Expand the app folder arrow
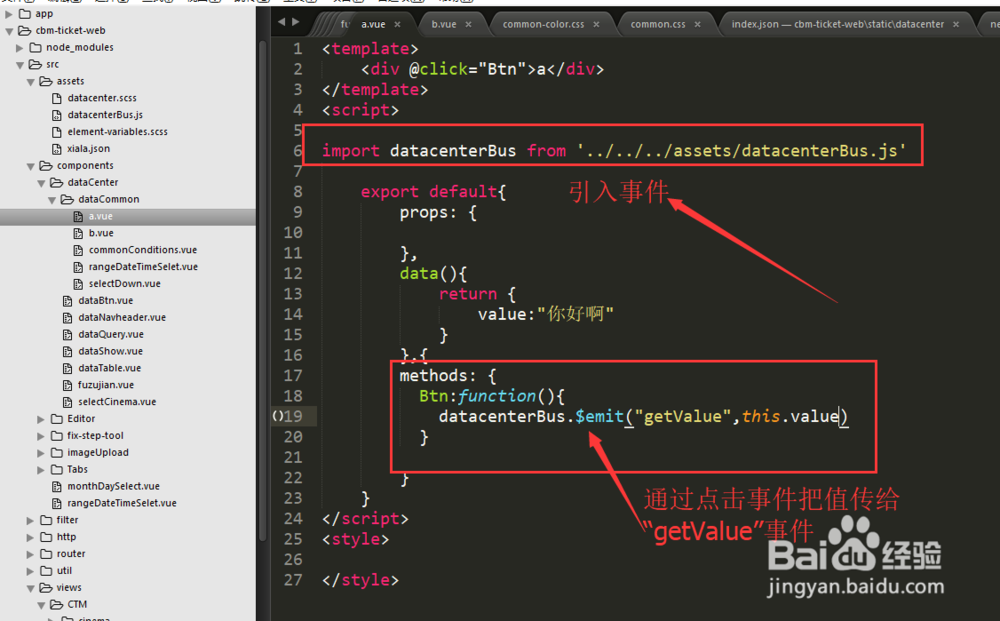 pos(9,13)
